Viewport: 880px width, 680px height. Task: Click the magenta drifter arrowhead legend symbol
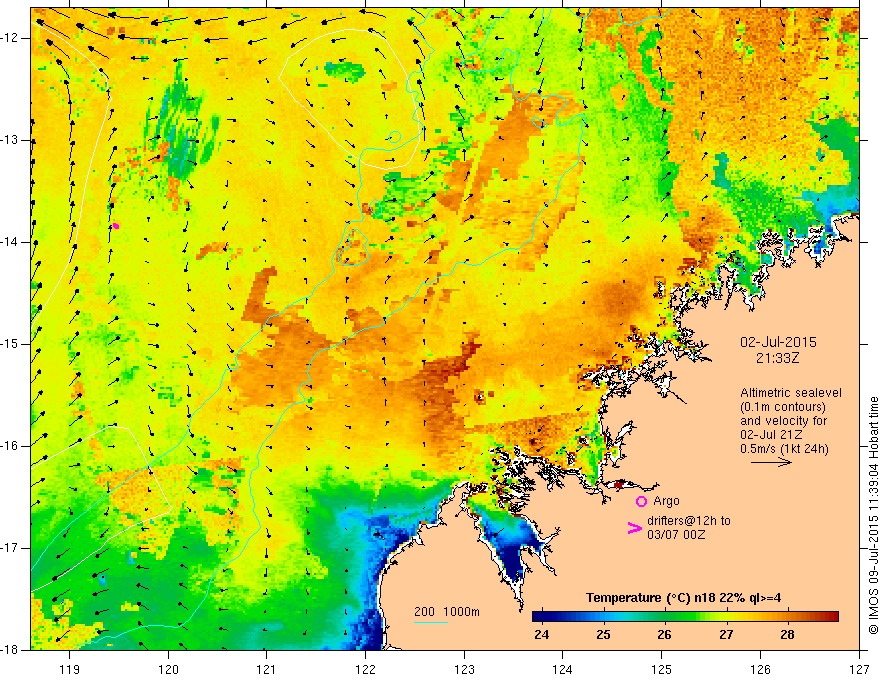[634, 528]
